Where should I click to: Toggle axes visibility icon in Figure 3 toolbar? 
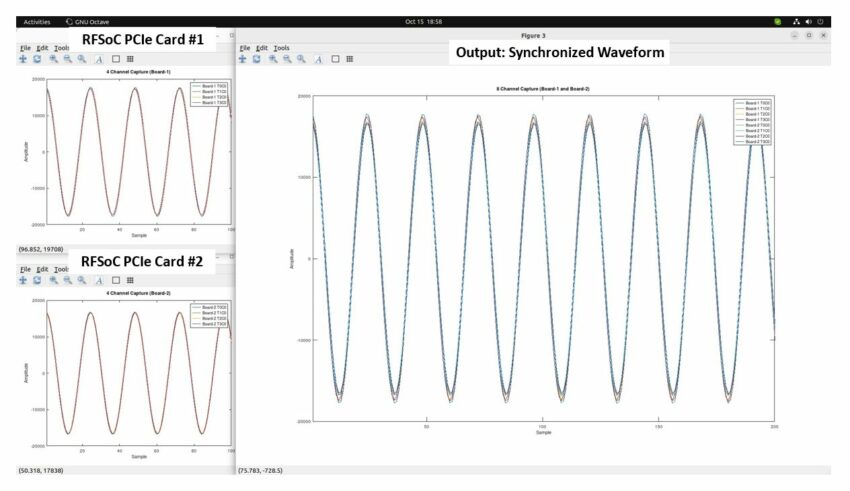pos(334,59)
